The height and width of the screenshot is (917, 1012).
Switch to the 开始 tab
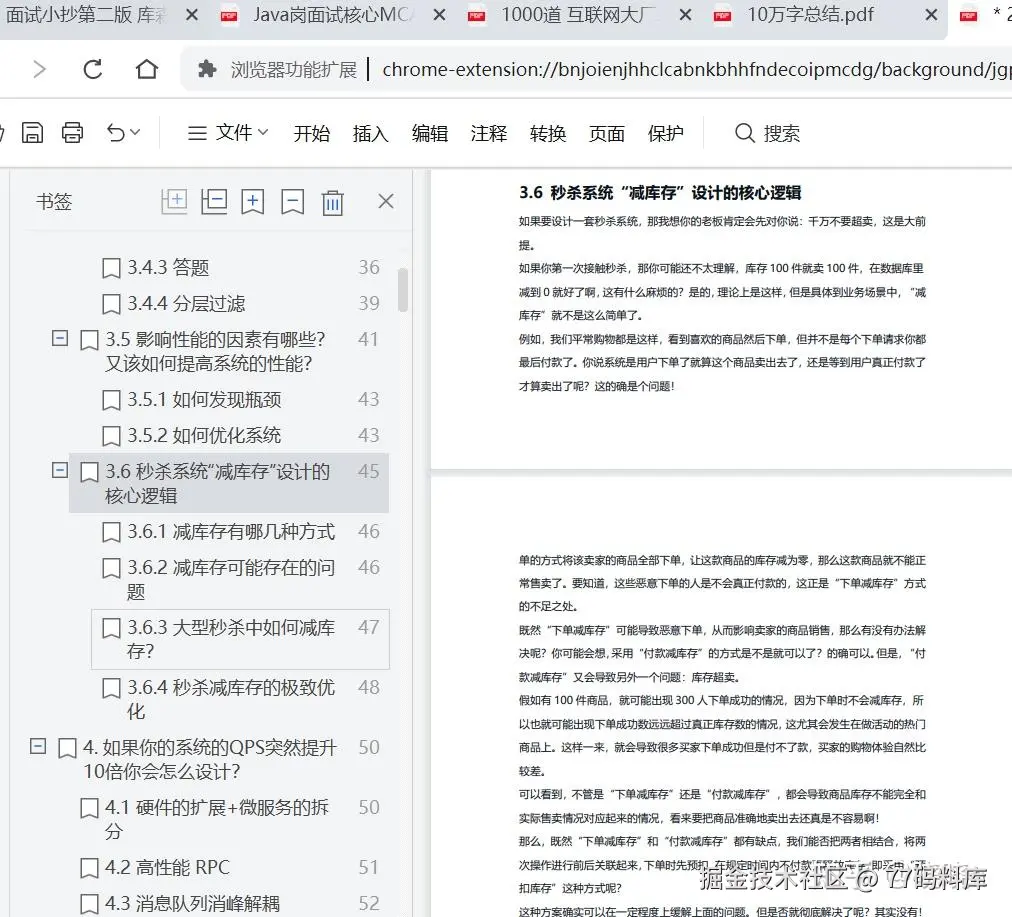[x=312, y=134]
